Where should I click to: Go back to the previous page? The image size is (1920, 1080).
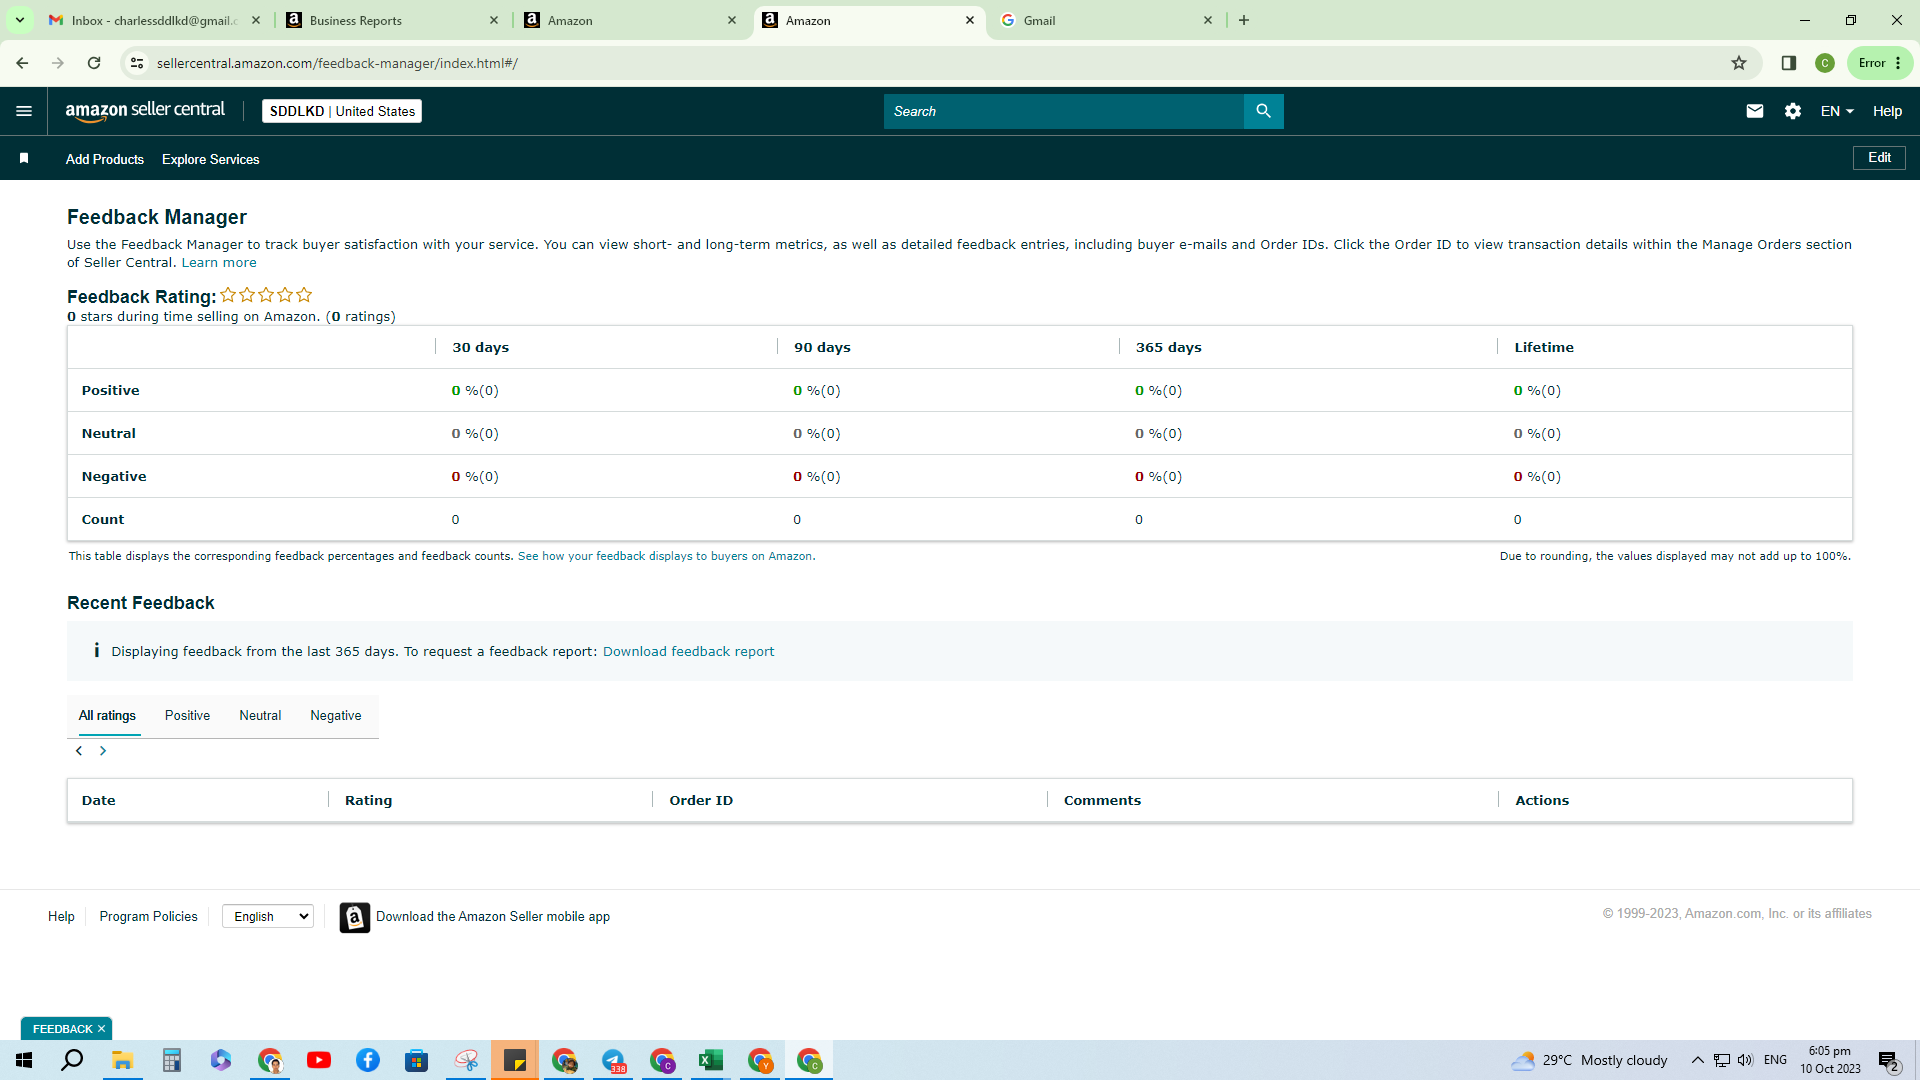point(22,63)
